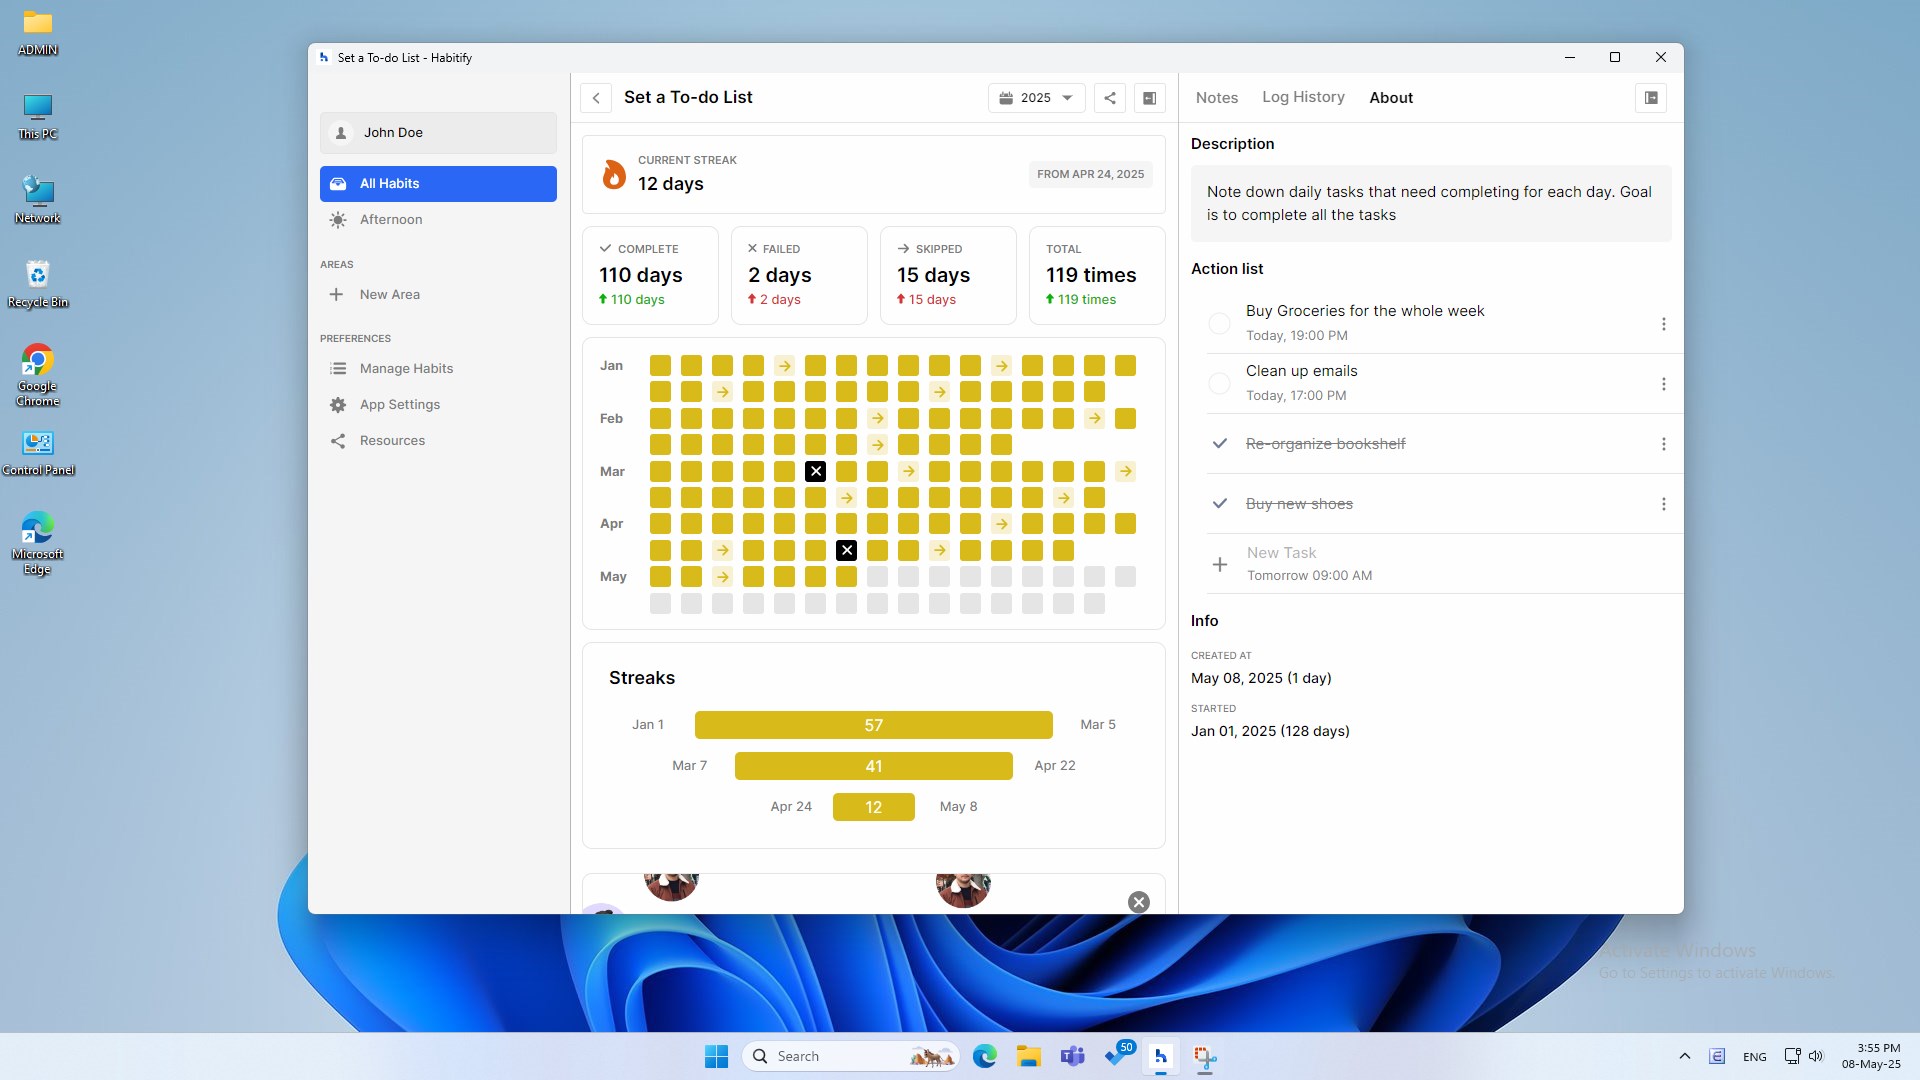
Task: Select the About tab
Action: [1391, 98]
